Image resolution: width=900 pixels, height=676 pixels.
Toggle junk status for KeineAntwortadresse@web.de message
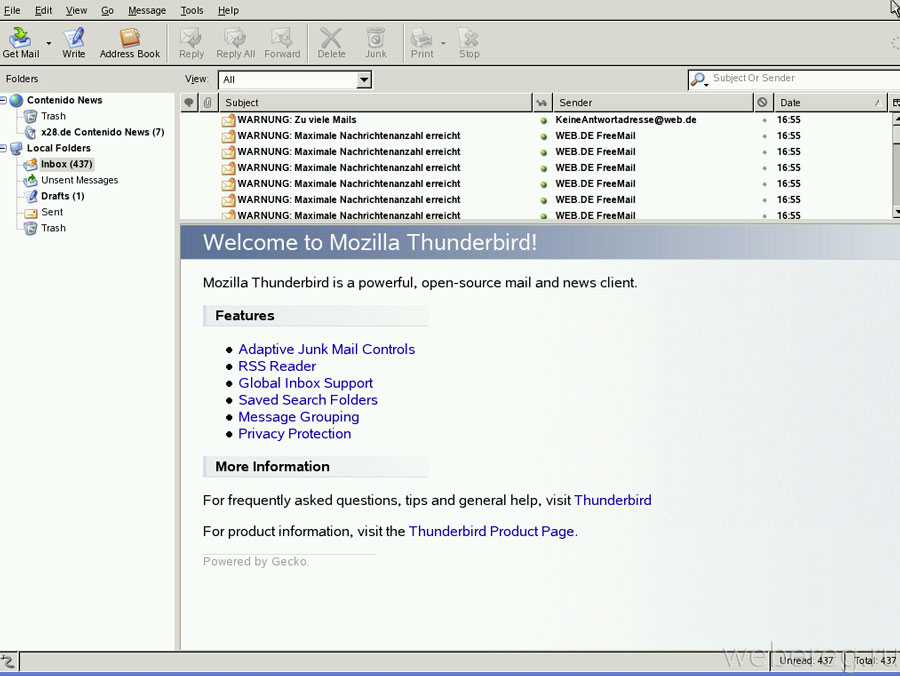(764, 121)
